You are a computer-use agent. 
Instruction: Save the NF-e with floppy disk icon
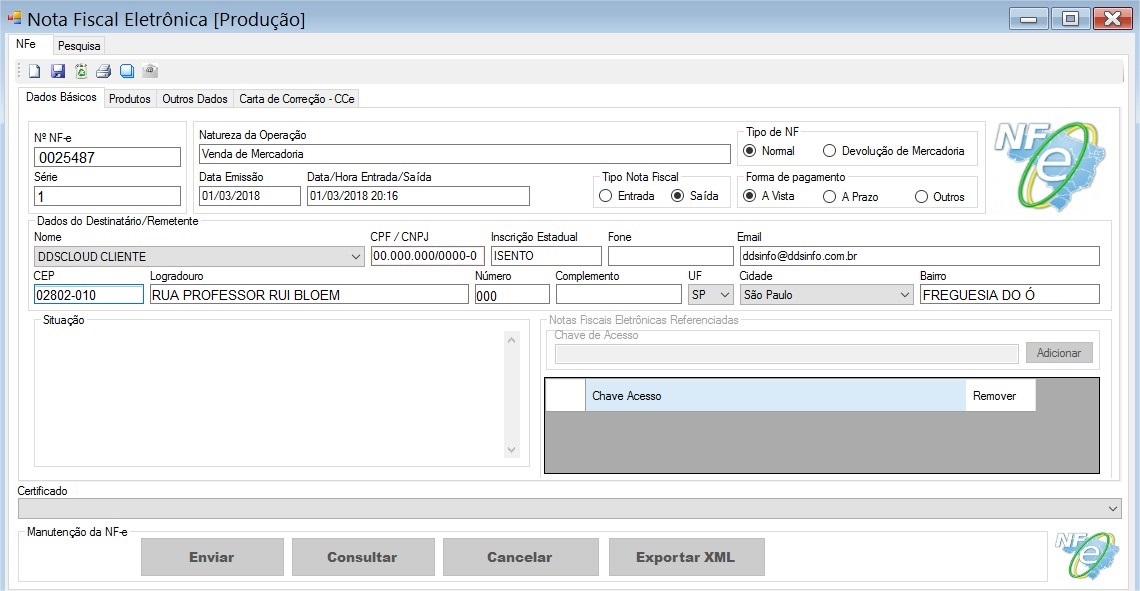click(57, 71)
